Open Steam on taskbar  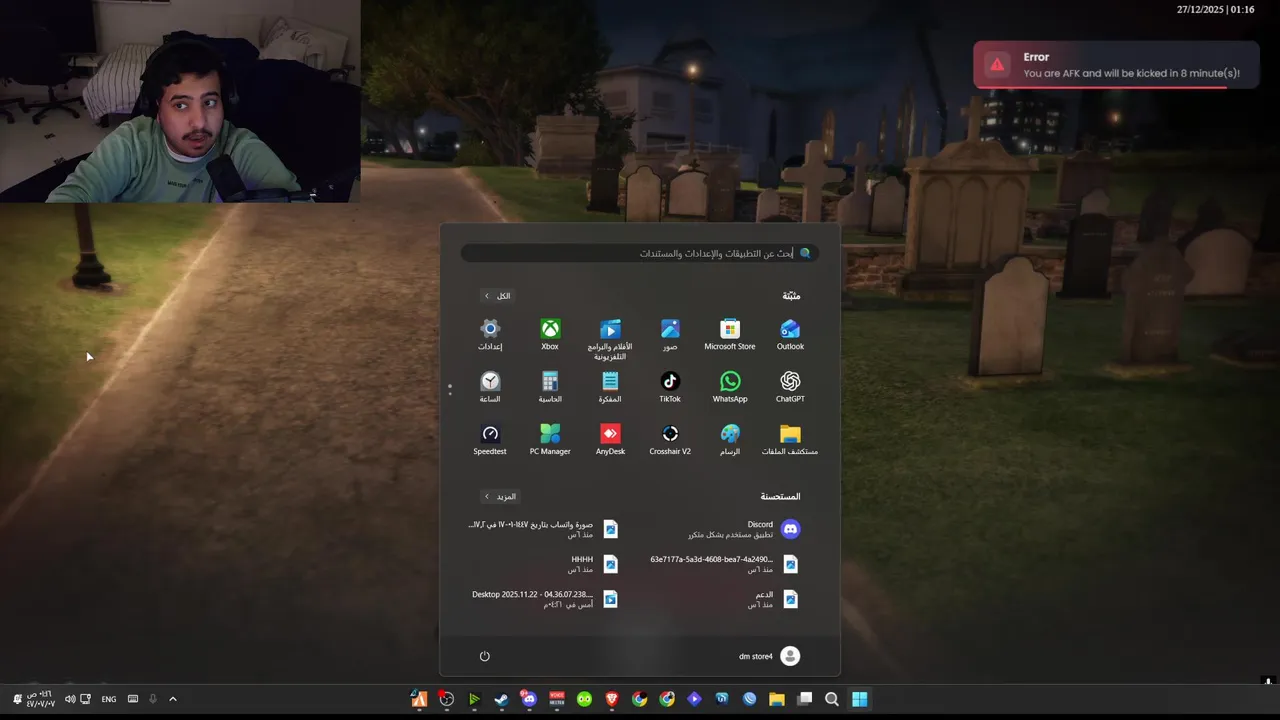tap(502, 699)
